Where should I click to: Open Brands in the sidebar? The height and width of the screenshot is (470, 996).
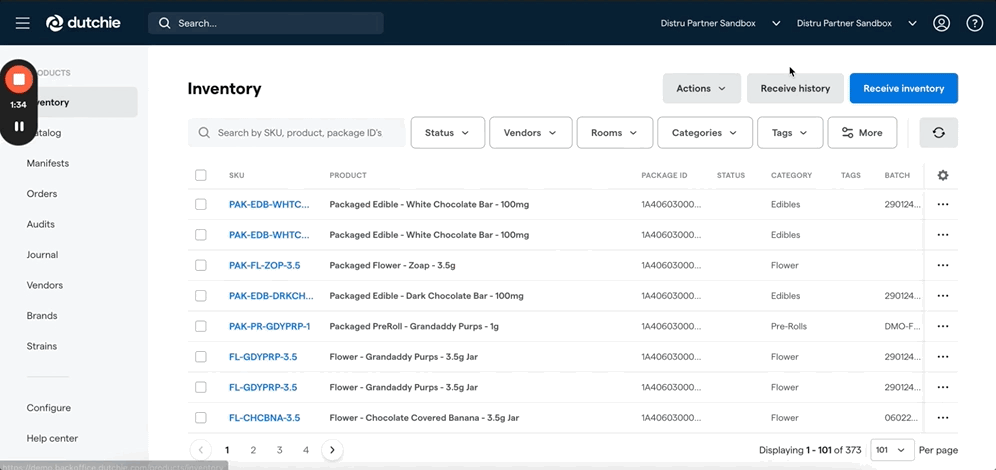coord(42,316)
